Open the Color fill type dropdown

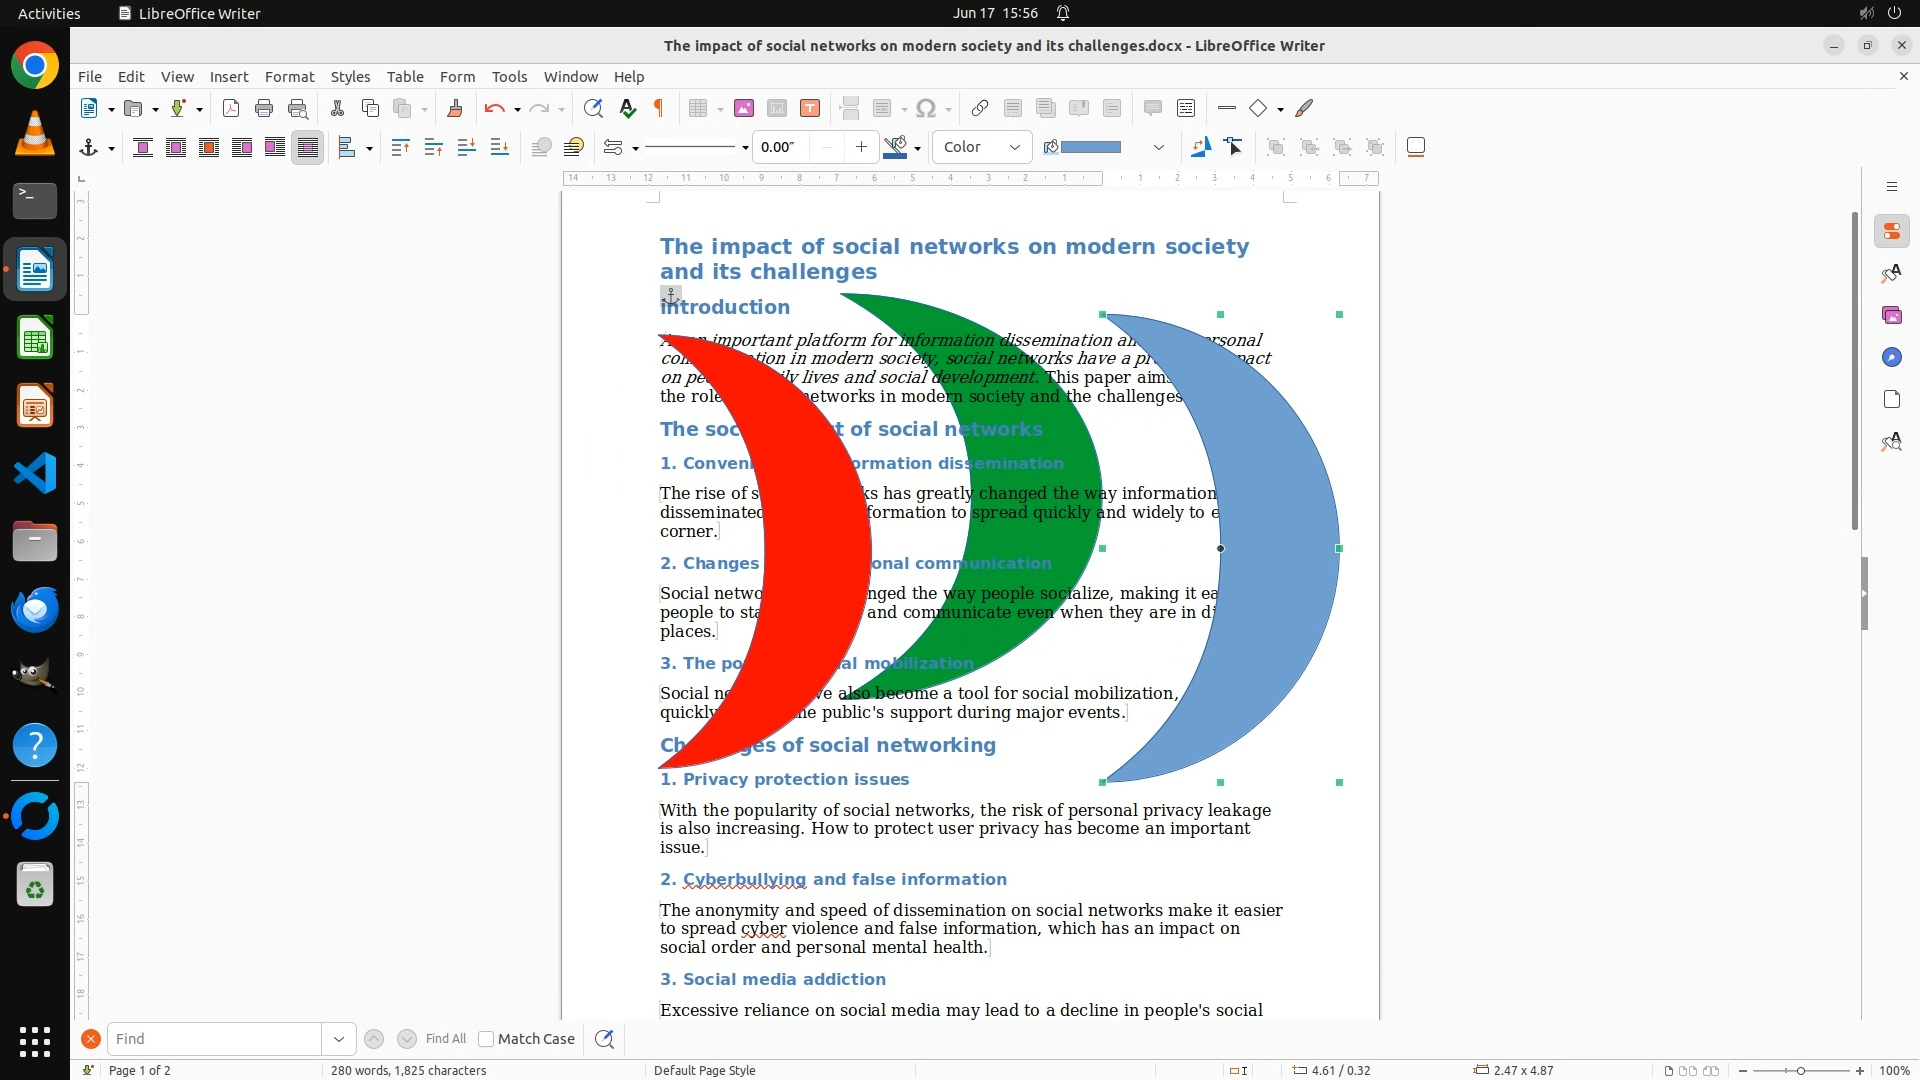click(x=982, y=148)
